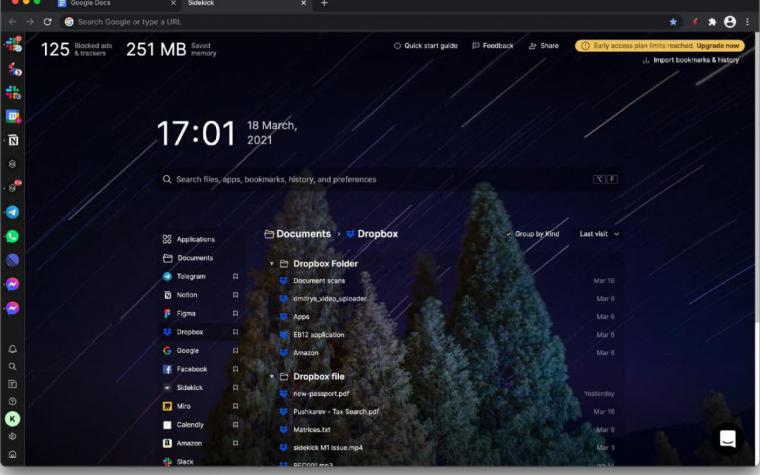Go to the sidebar home icon
Viewport: 760px width, 475px height.
pos(13,454)
